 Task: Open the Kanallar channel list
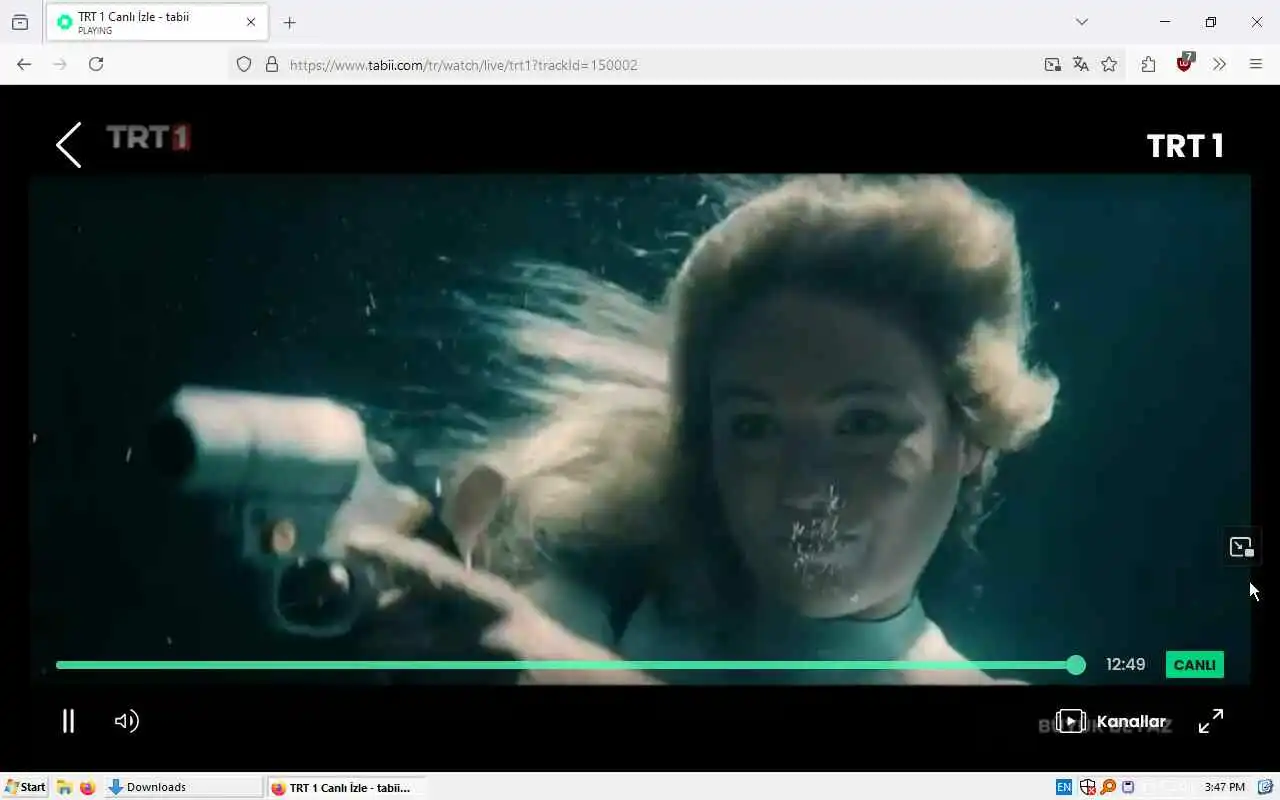(1111, 721)
